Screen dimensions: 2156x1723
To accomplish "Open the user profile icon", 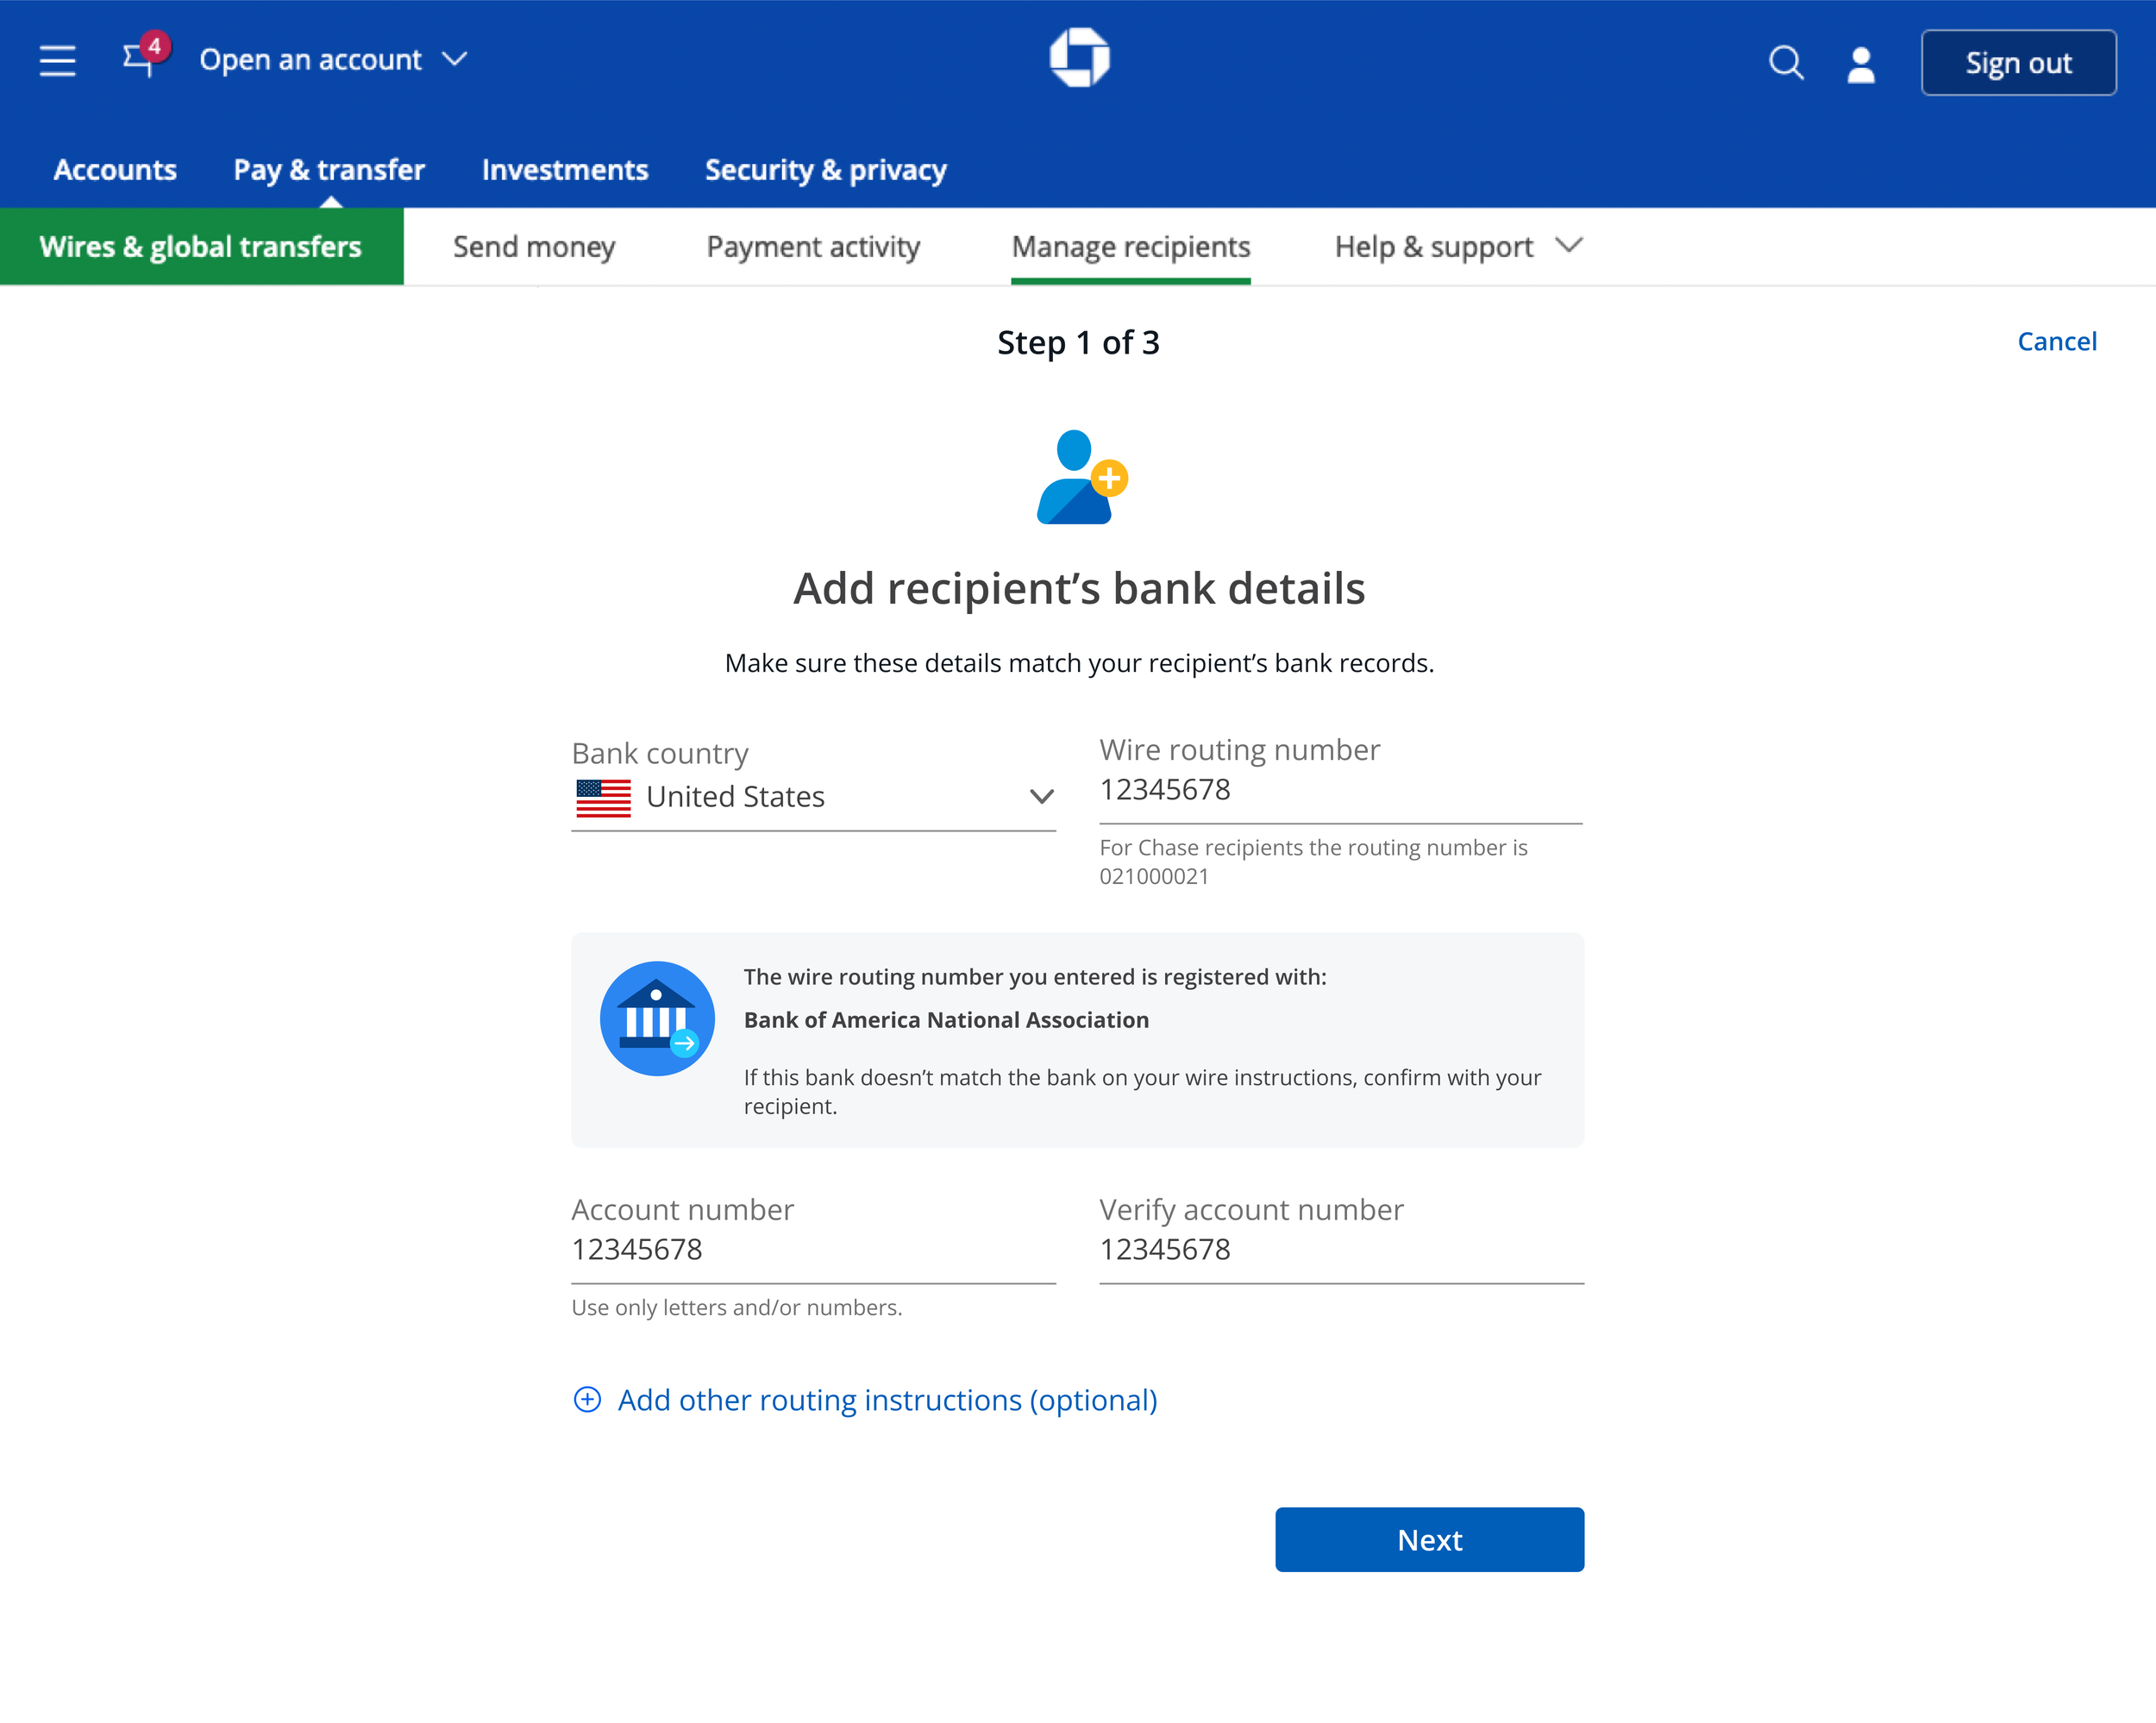I will coord(1860,65).
